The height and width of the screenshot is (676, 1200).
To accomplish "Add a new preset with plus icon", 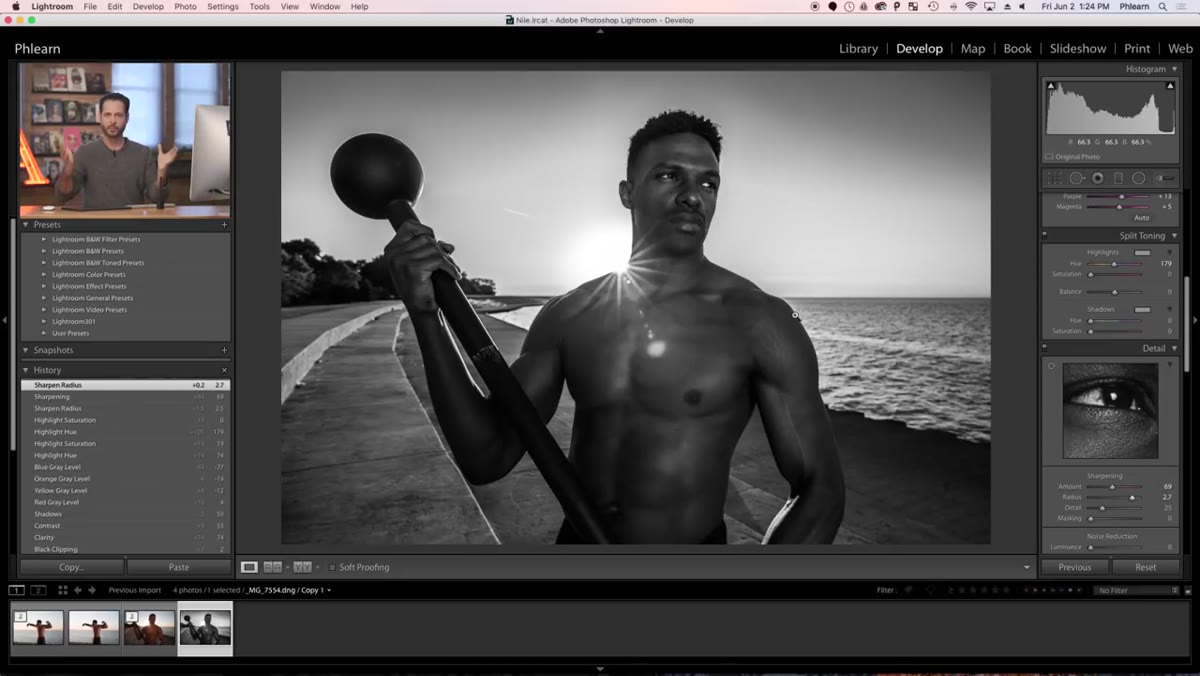I will (x=224, y=225).
